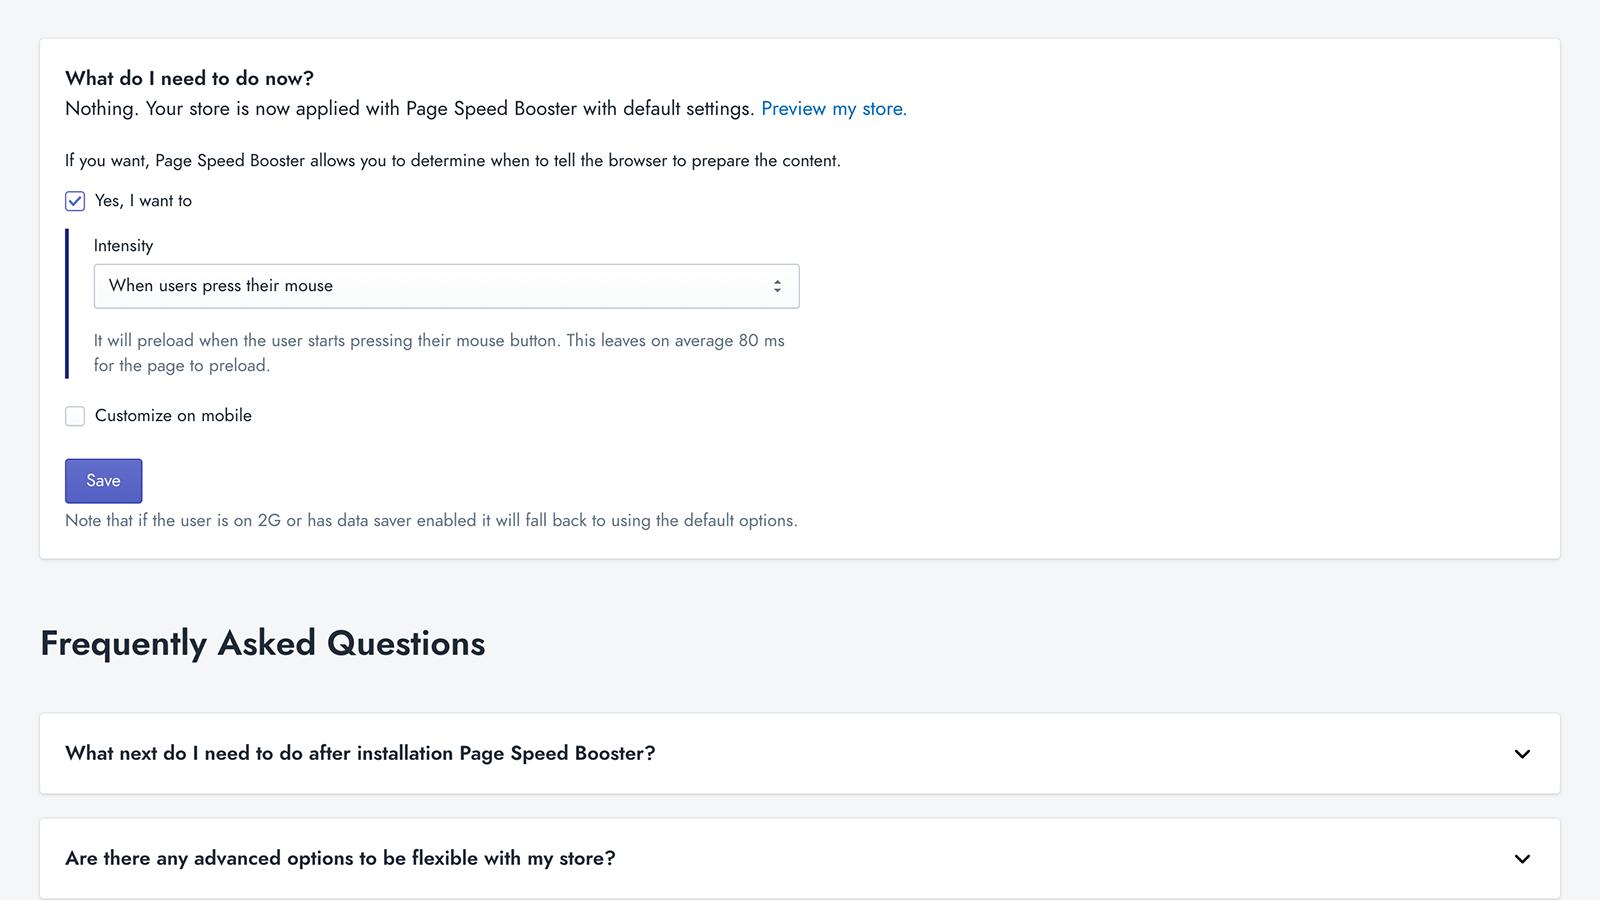Click the "Customize on mobile" label text
1600x900 pixels.
pos(173,416)
